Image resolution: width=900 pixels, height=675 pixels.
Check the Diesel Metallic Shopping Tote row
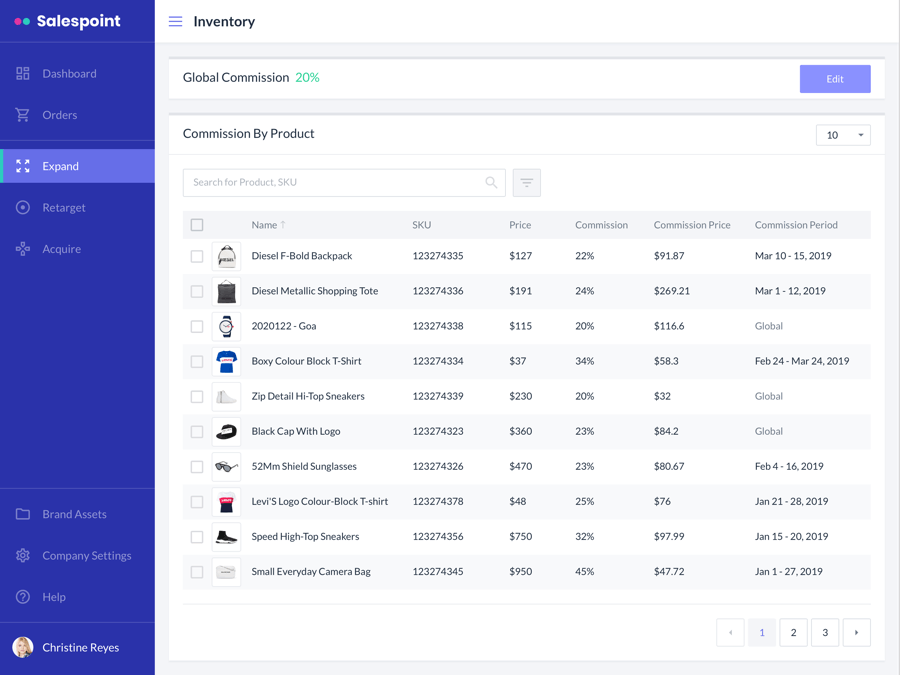pos(197,291)
